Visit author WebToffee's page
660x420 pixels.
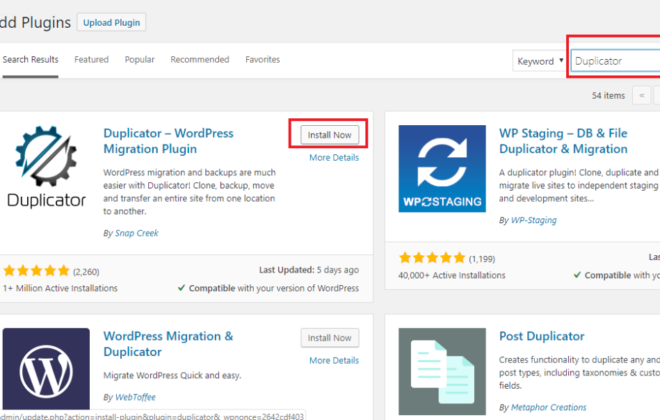[135, 397]
